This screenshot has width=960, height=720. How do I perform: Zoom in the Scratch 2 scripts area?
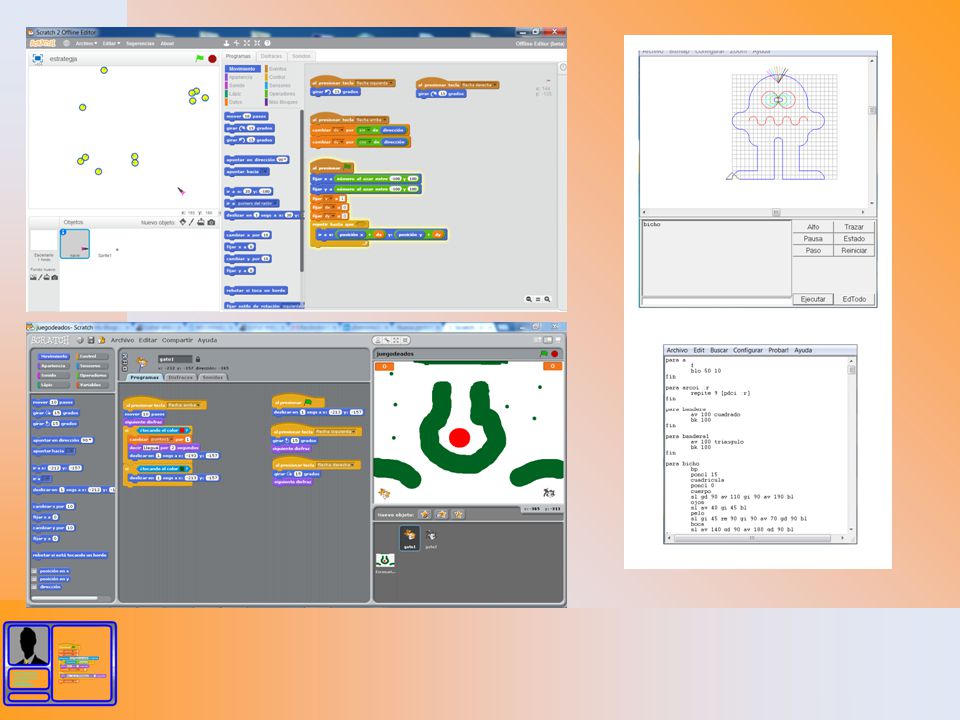point(547,299)
